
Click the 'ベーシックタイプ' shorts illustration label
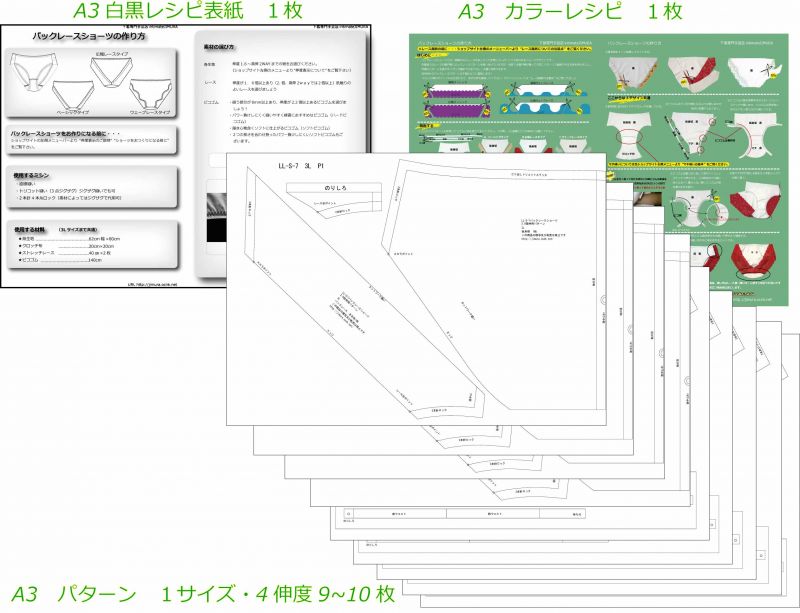click(x=72, y=111)
